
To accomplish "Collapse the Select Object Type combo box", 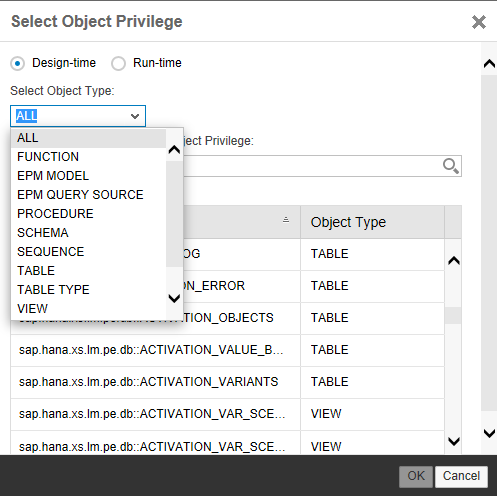I will [135, 116].
